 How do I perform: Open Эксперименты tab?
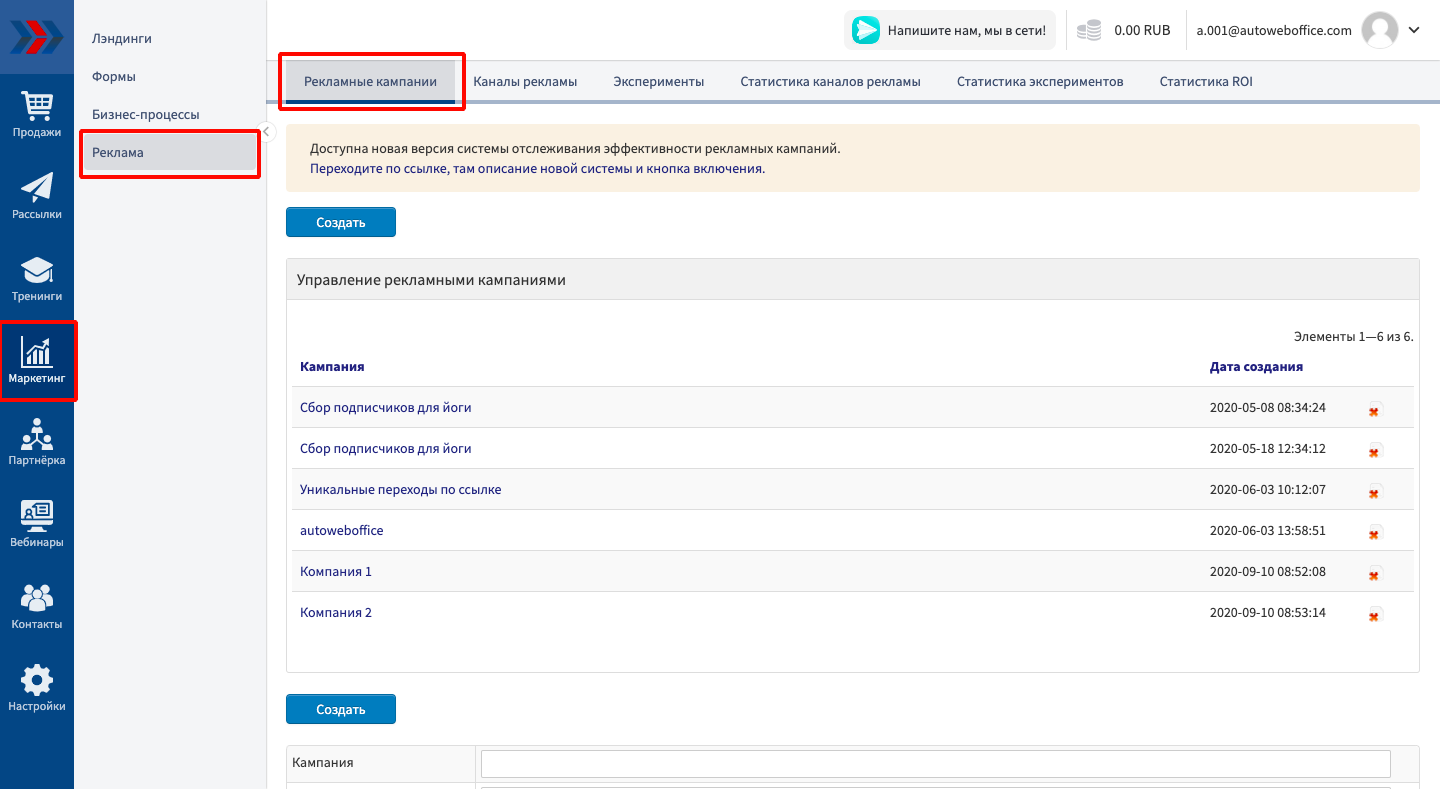(658, 82)
